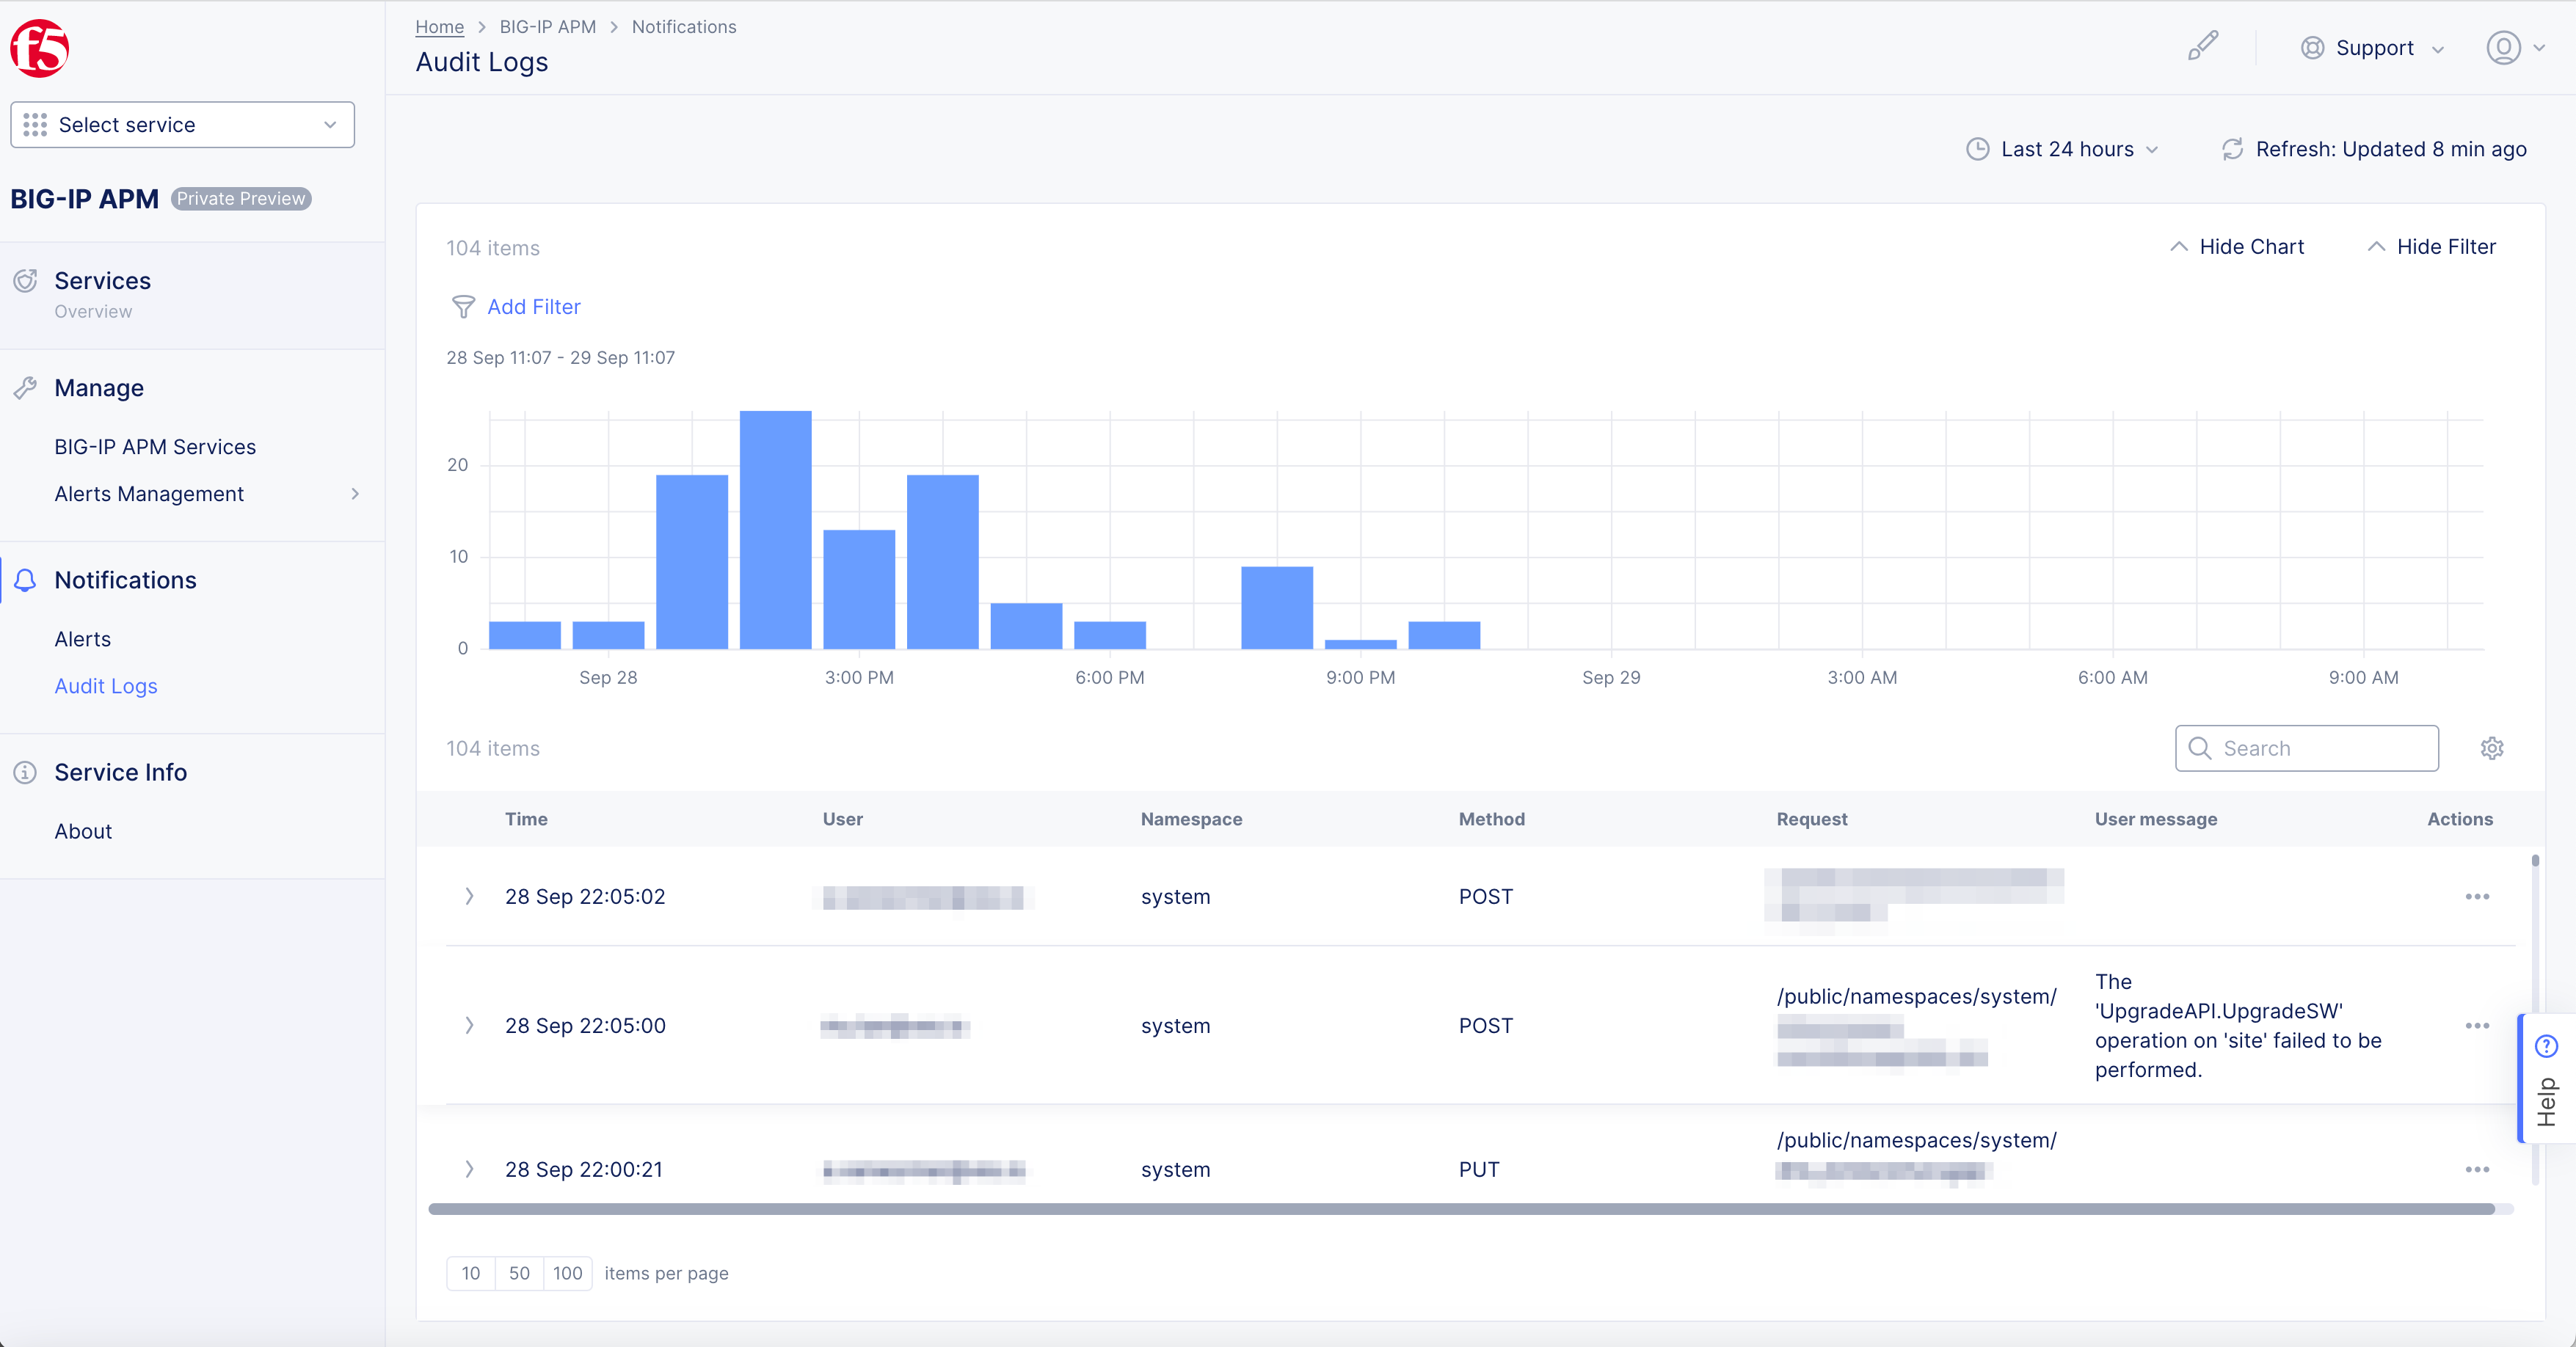Click the Search input field

point(2306,748)
